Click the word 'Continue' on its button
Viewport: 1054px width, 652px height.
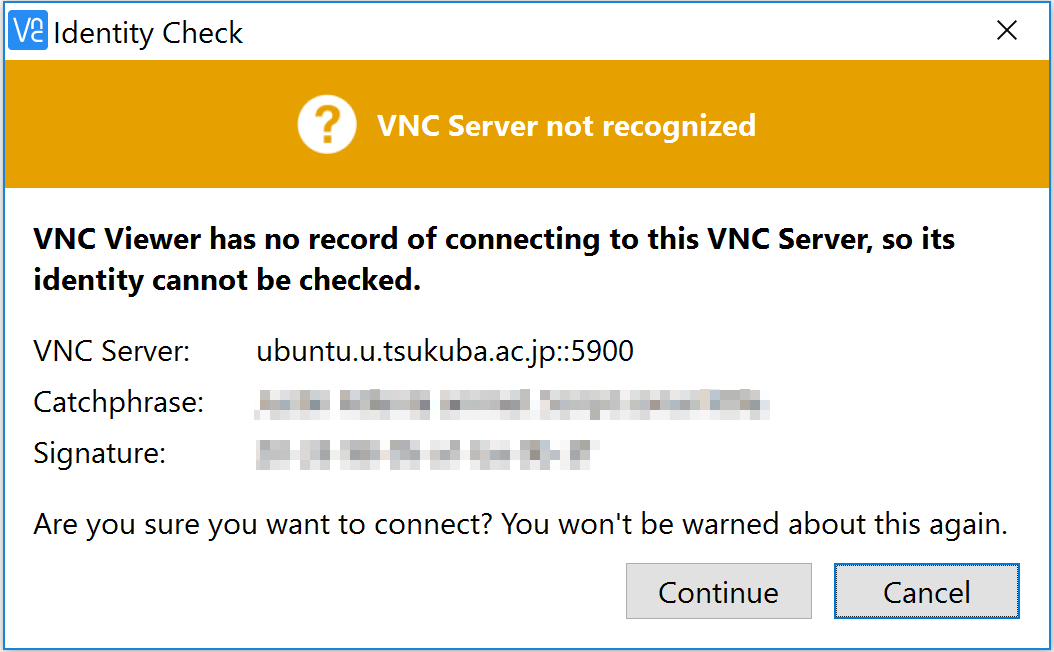click(718, 592)
